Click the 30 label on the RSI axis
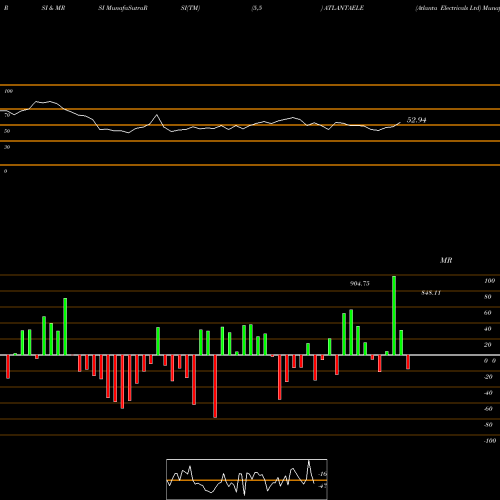Screen dimensions: 500x500 (7, 147)
